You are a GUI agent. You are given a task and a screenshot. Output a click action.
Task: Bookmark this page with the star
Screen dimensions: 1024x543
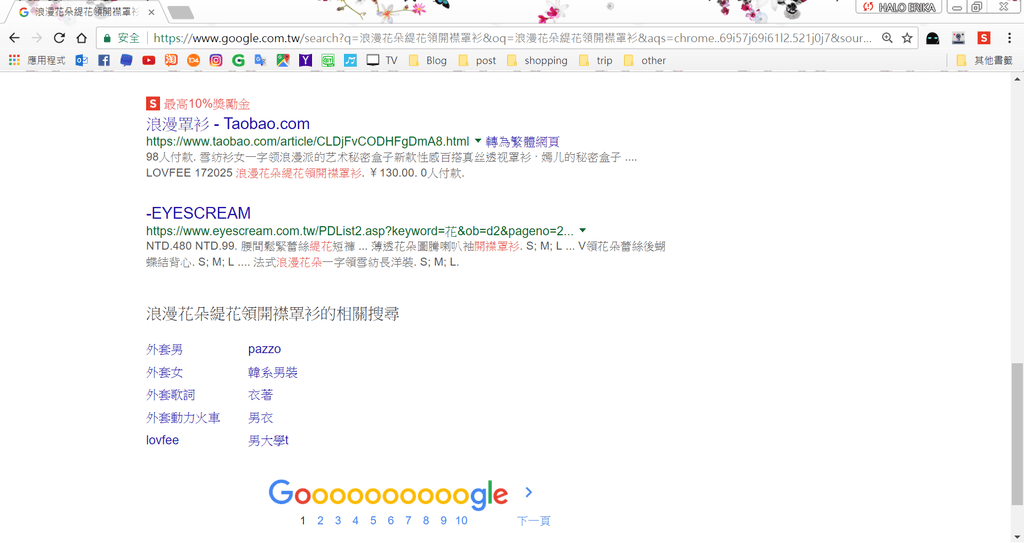(x=907, y=38)
